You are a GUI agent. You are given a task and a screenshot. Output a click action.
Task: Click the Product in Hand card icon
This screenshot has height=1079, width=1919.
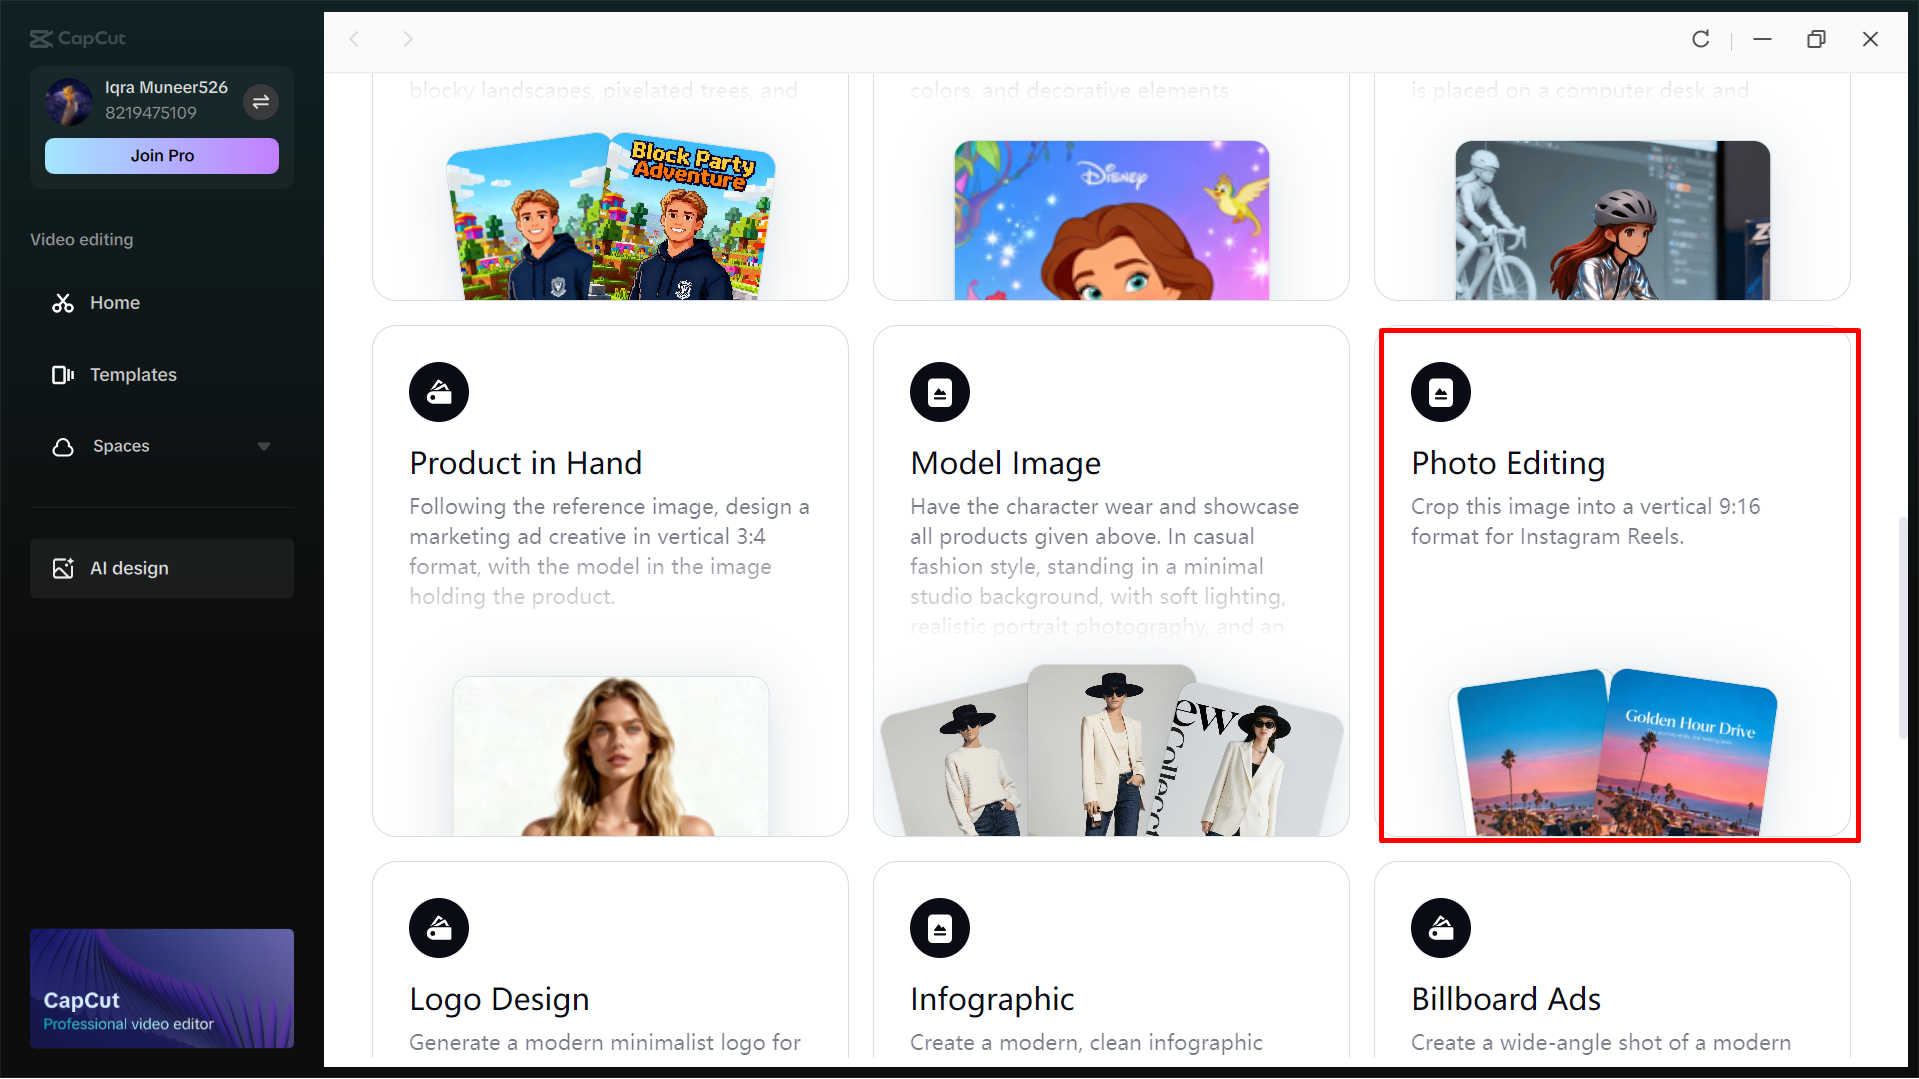coord(438,391)
